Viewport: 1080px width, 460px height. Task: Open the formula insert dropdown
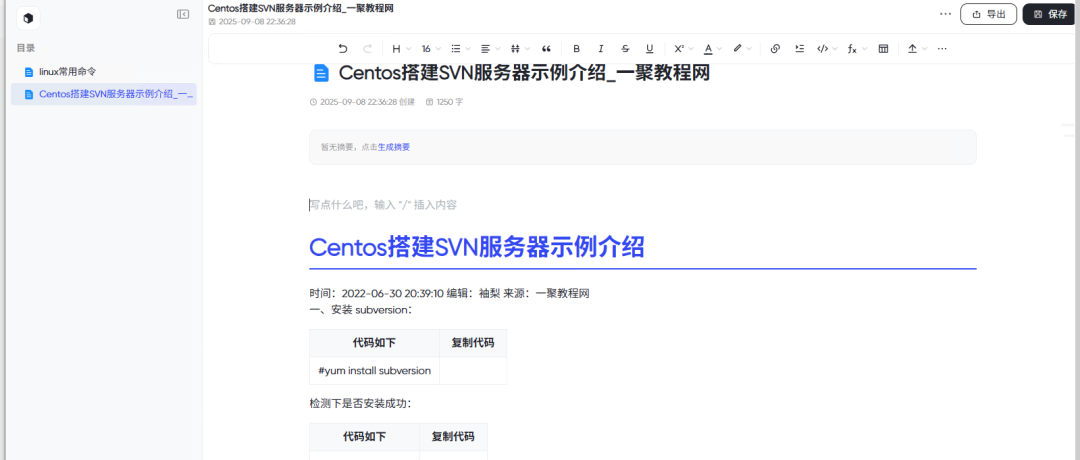(x=856, y=49)
